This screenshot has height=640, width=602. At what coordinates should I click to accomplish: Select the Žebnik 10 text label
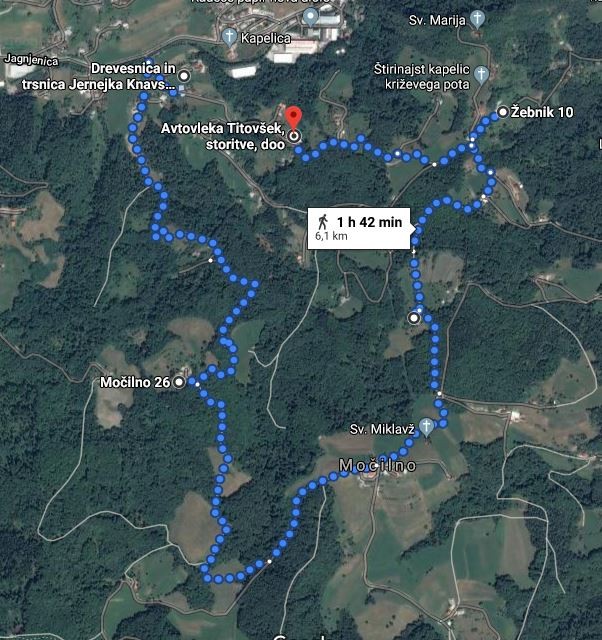[x=542, y=112]
